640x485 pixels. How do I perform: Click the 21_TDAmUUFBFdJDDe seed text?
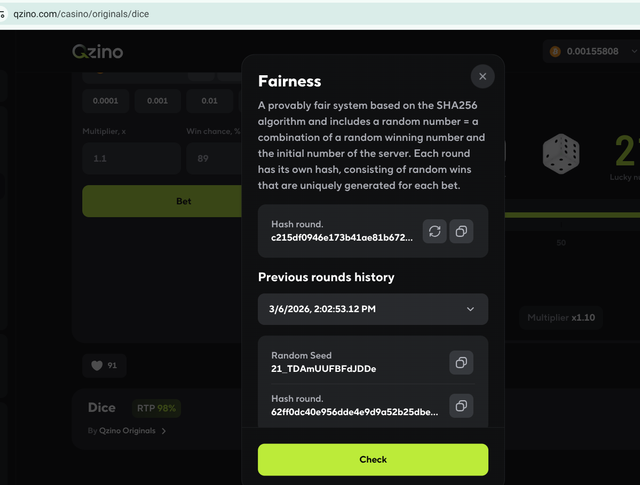(x=324, y=369)
